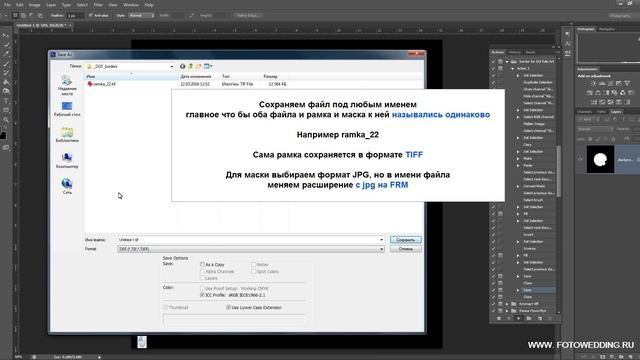Open Рабочий стол in places sidebar

coord(67,109)
